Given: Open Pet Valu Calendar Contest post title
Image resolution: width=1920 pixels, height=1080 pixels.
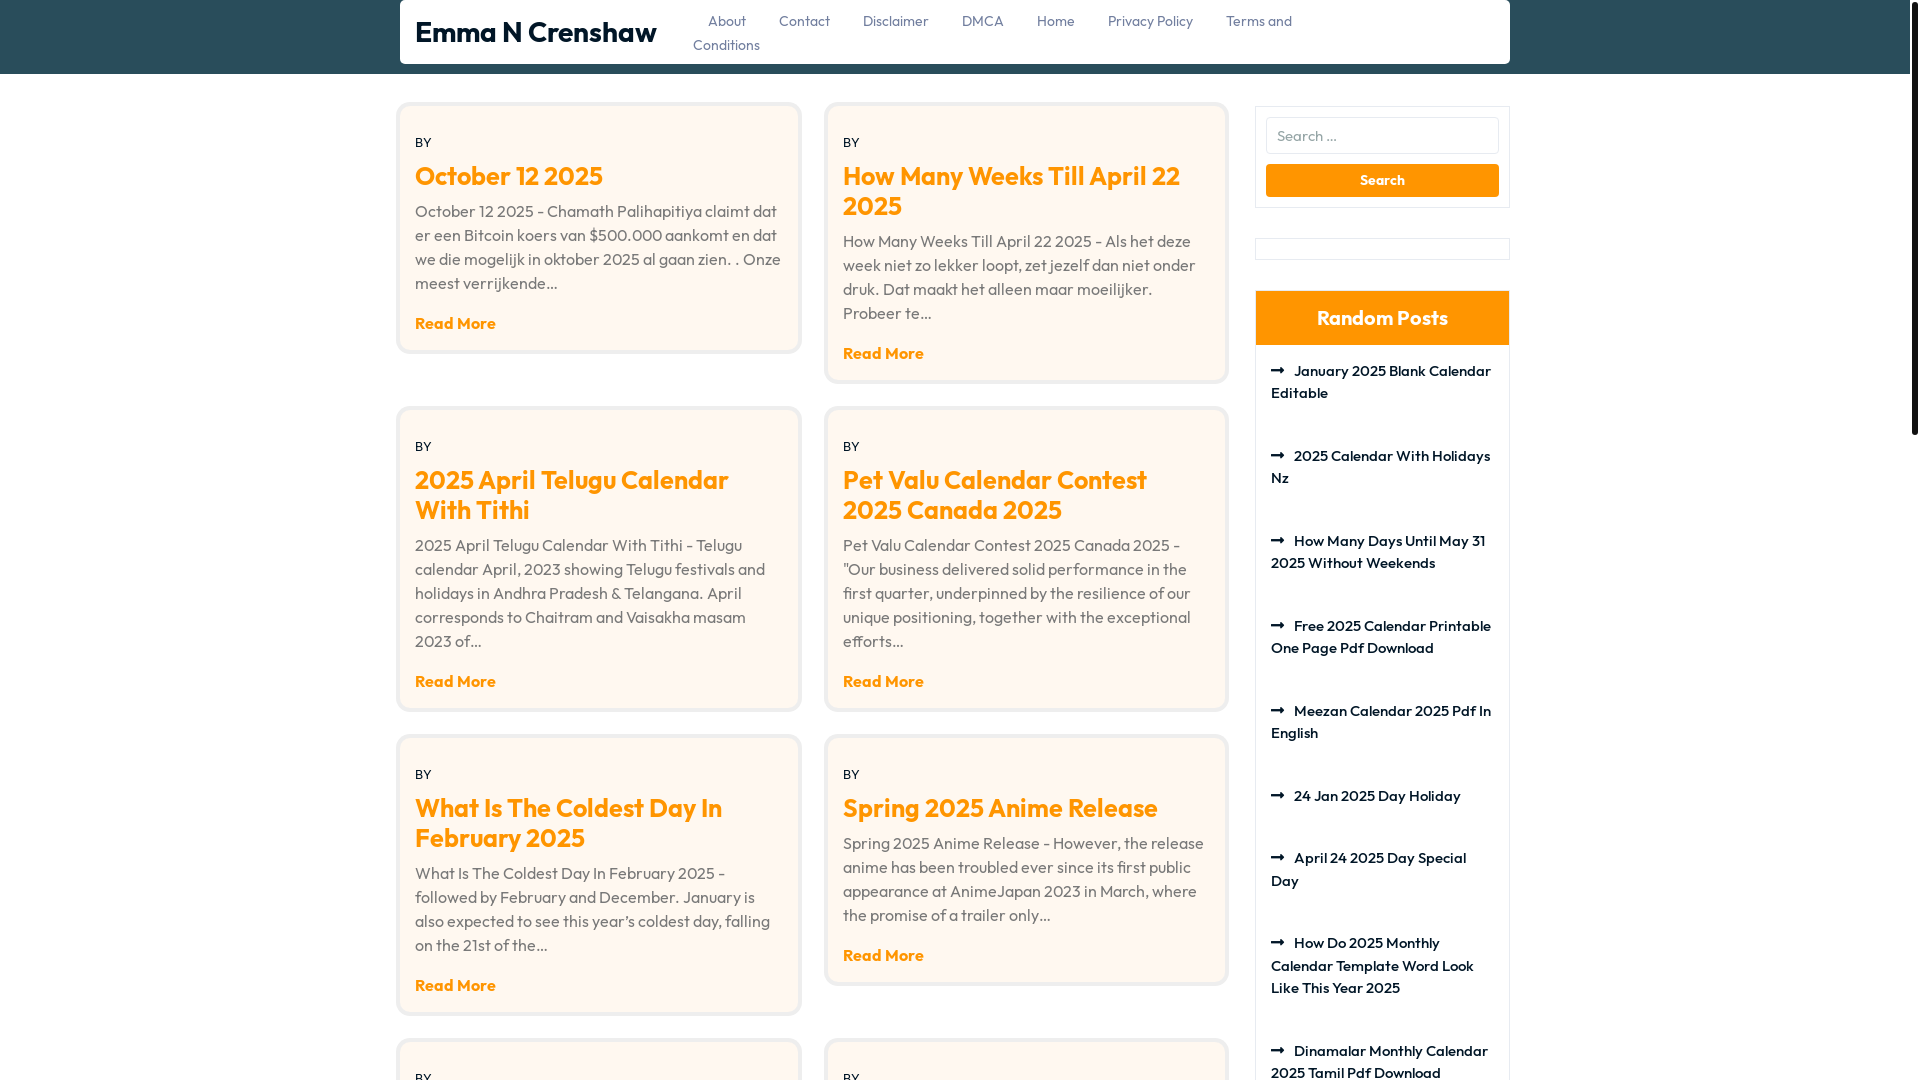Looking at the screenshot, I should click(x=994, y=495).
